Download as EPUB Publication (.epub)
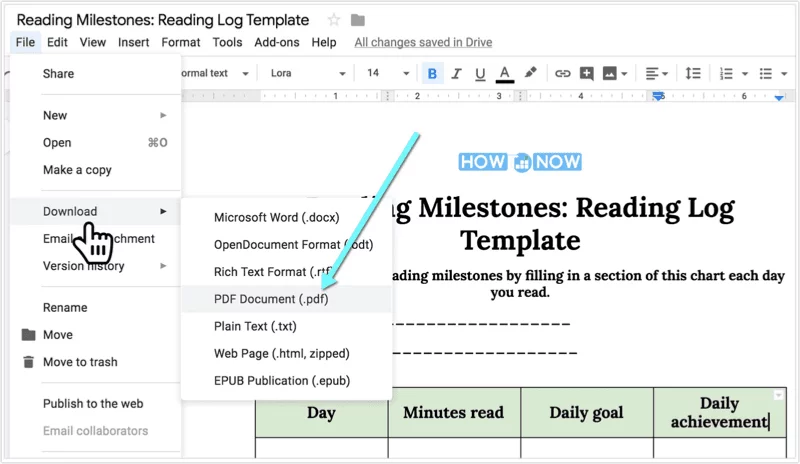Viewport: 800px width, 464px height. pos(287,381)
